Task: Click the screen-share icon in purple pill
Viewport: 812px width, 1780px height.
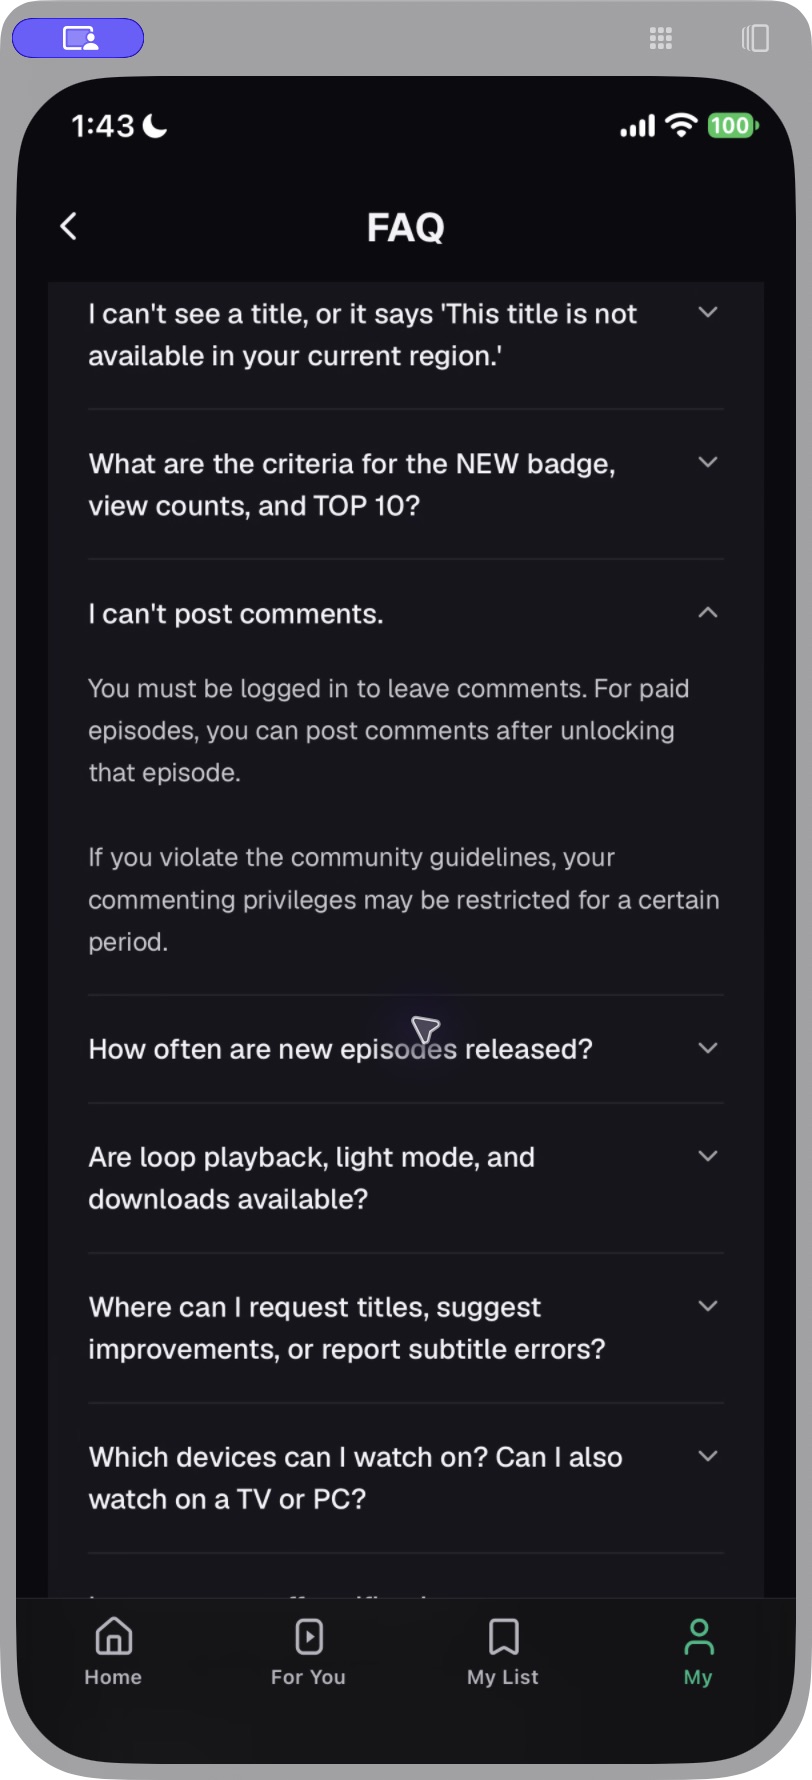Action: click(78, 39)
